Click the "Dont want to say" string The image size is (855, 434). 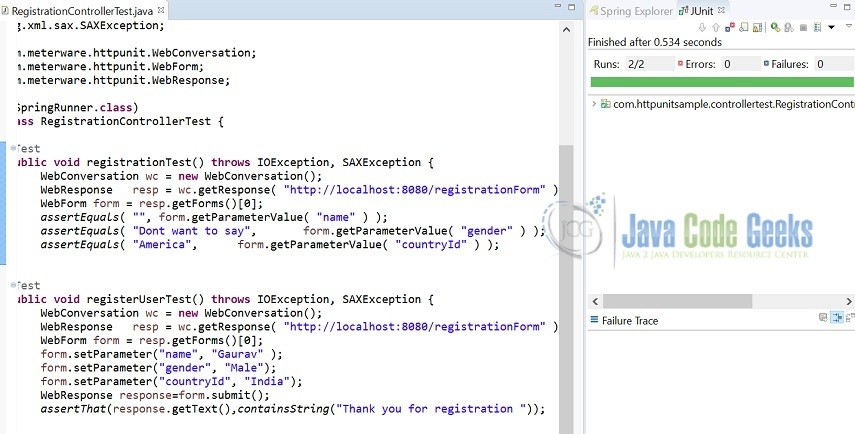coord(190,231)
